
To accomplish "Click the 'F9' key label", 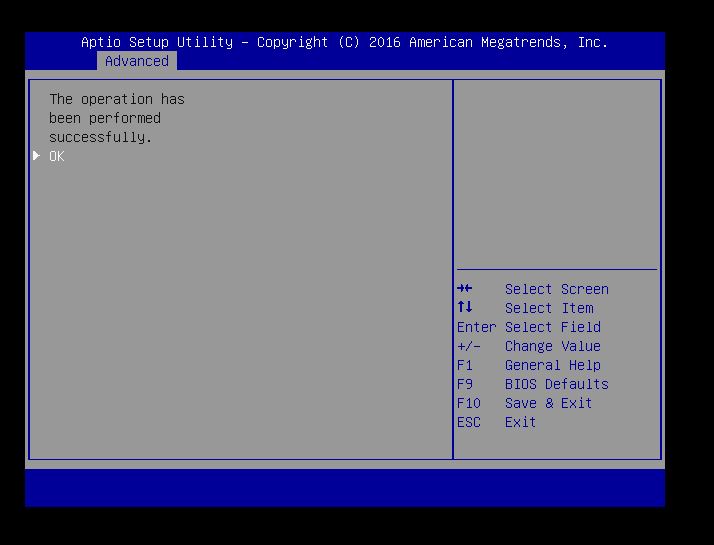I will pos(464,384).
